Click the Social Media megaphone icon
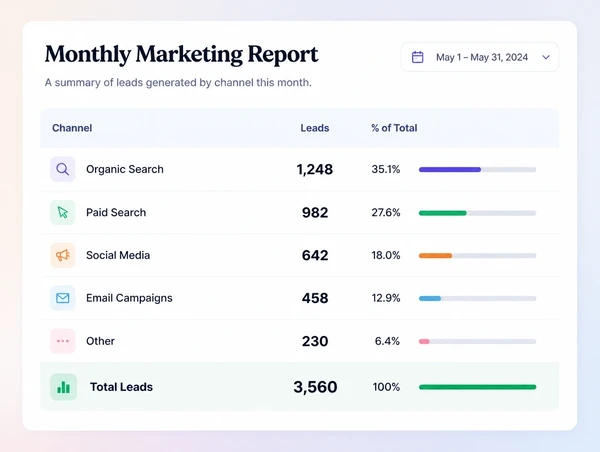The height and width of the screenshot is (452, 600). pyautogui.click(x=63, y=255)
